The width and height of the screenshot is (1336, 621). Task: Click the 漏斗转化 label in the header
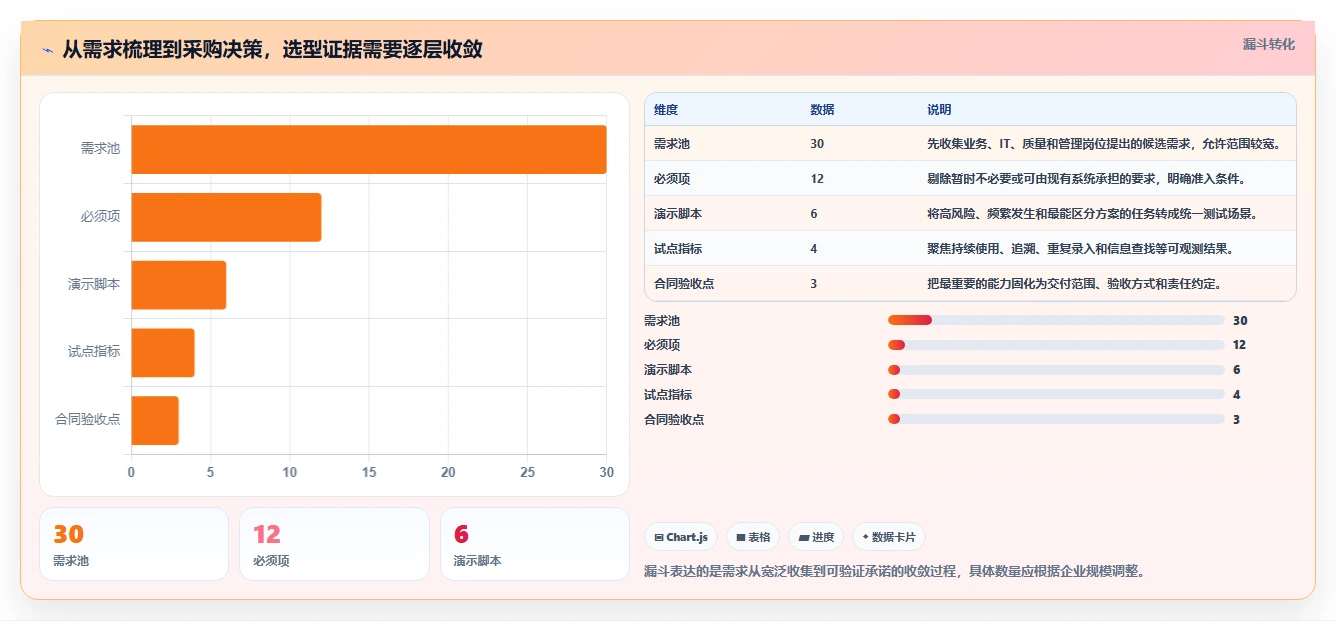(x=1268, y=45)
